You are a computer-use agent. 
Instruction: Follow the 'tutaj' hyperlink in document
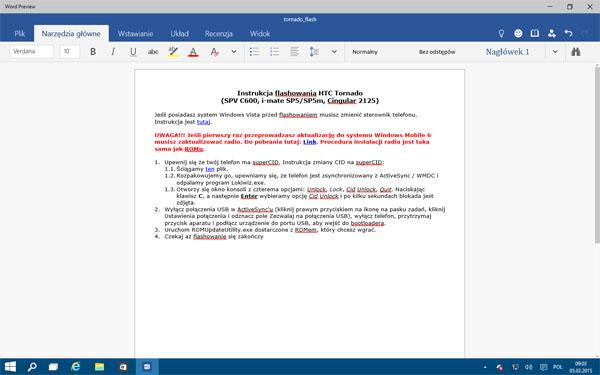point(204,122)
